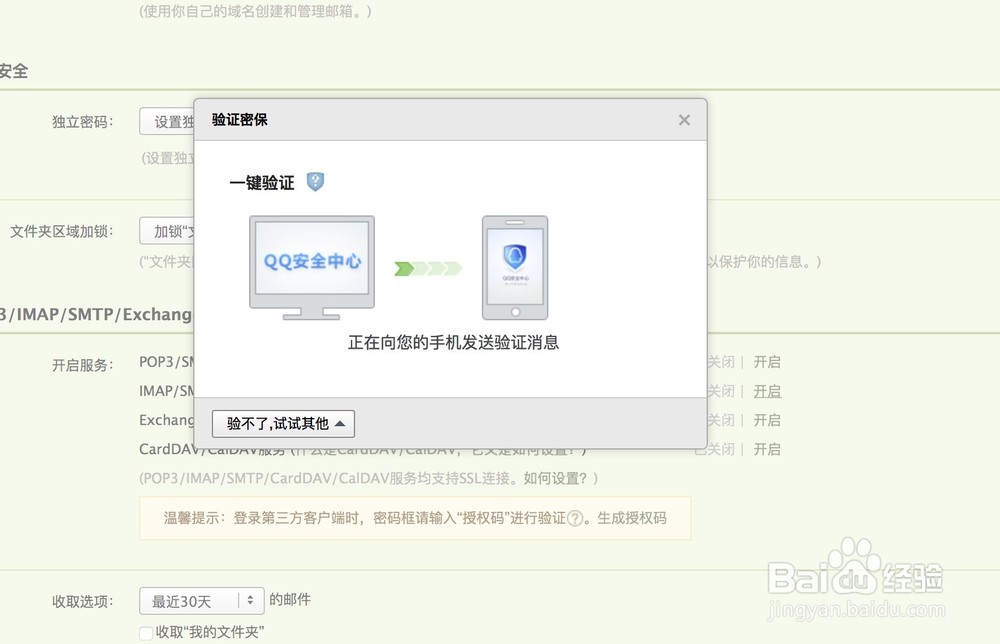The width and height of the screenshot is (1000, 644).
Task: Click the 验证密保 dialog title bar
Action: tap(450, 120)
